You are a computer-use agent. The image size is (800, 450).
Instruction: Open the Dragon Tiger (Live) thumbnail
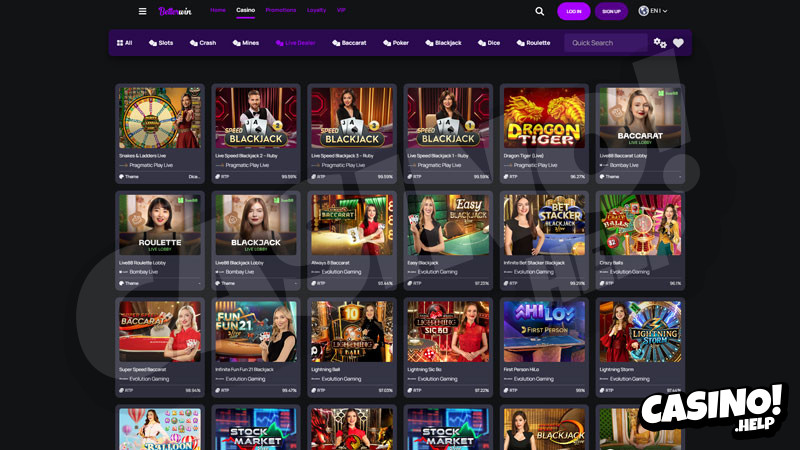544,118
